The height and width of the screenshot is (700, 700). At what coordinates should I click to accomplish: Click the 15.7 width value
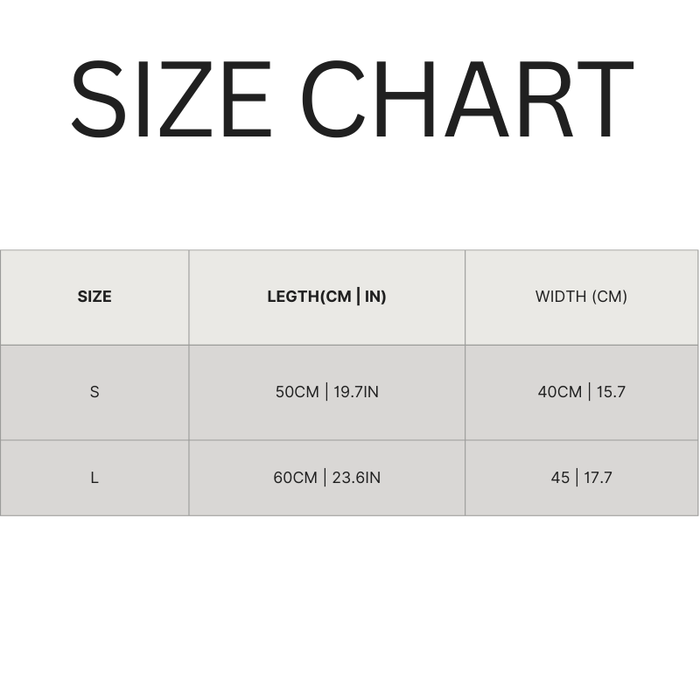click(610, 392)
